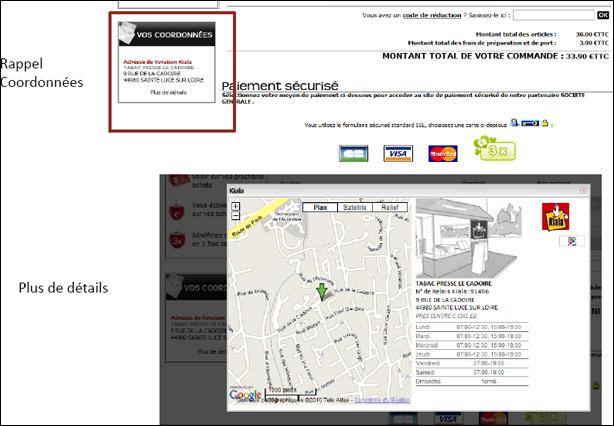Click the Kiala logo in popup
The height and width of the screenshot is (426, 614).
click(x=555, y=215)
